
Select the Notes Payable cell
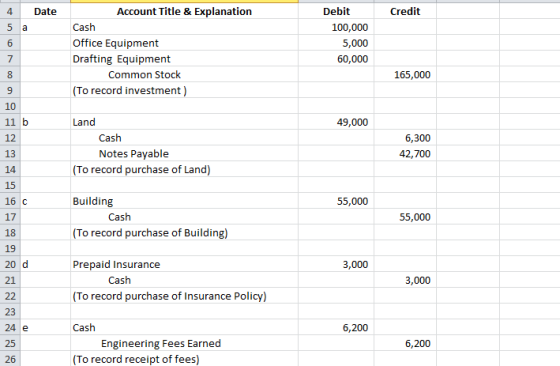pyautogui.click(x=184, y=154)
